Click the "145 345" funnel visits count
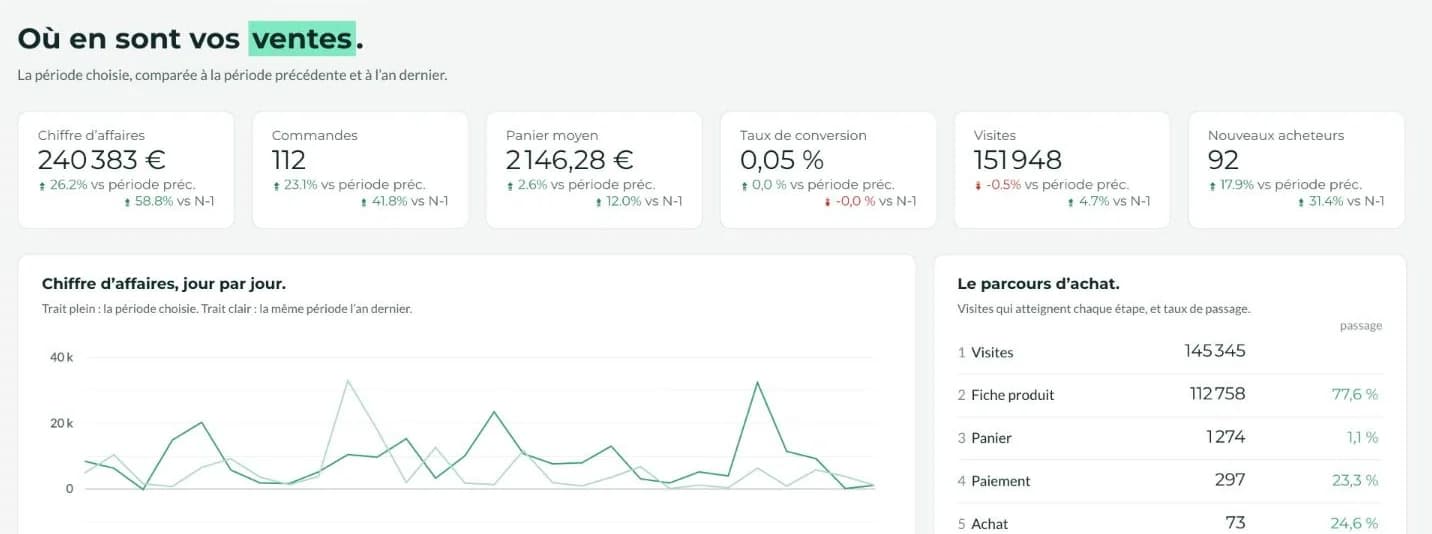The image size is (1432, 534). pos(1215,351)
